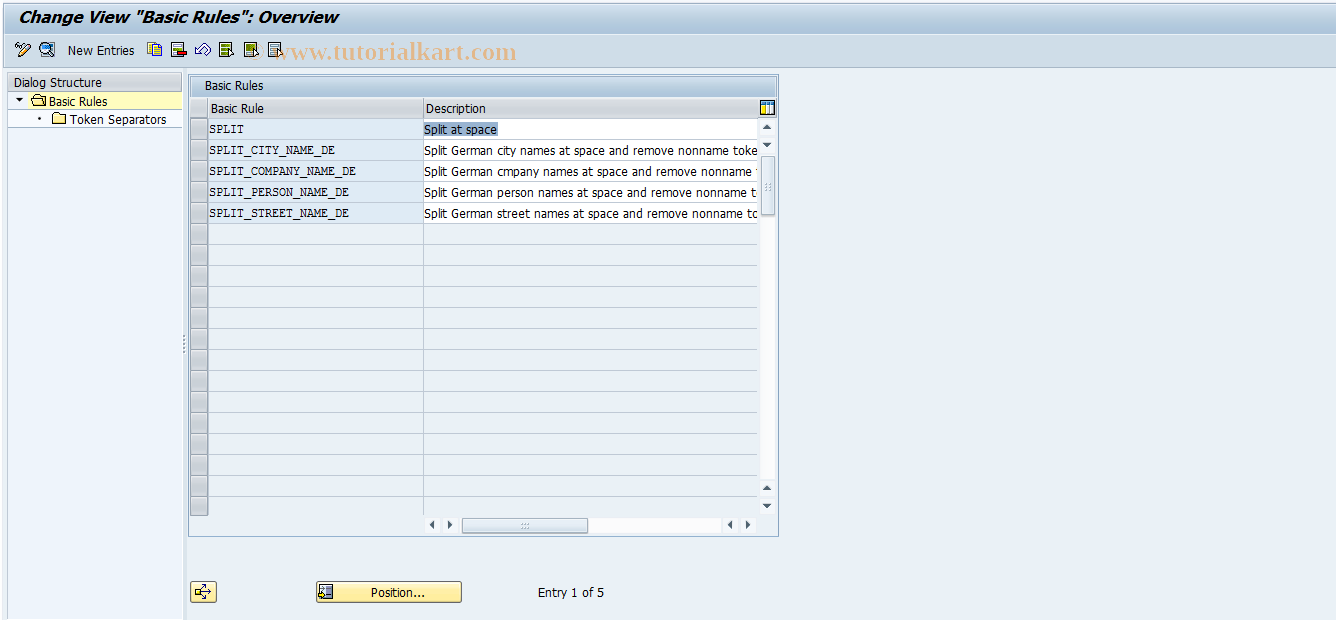Click the Copy As icon
Screen dimensions: 1336x620
coord(153,50)
